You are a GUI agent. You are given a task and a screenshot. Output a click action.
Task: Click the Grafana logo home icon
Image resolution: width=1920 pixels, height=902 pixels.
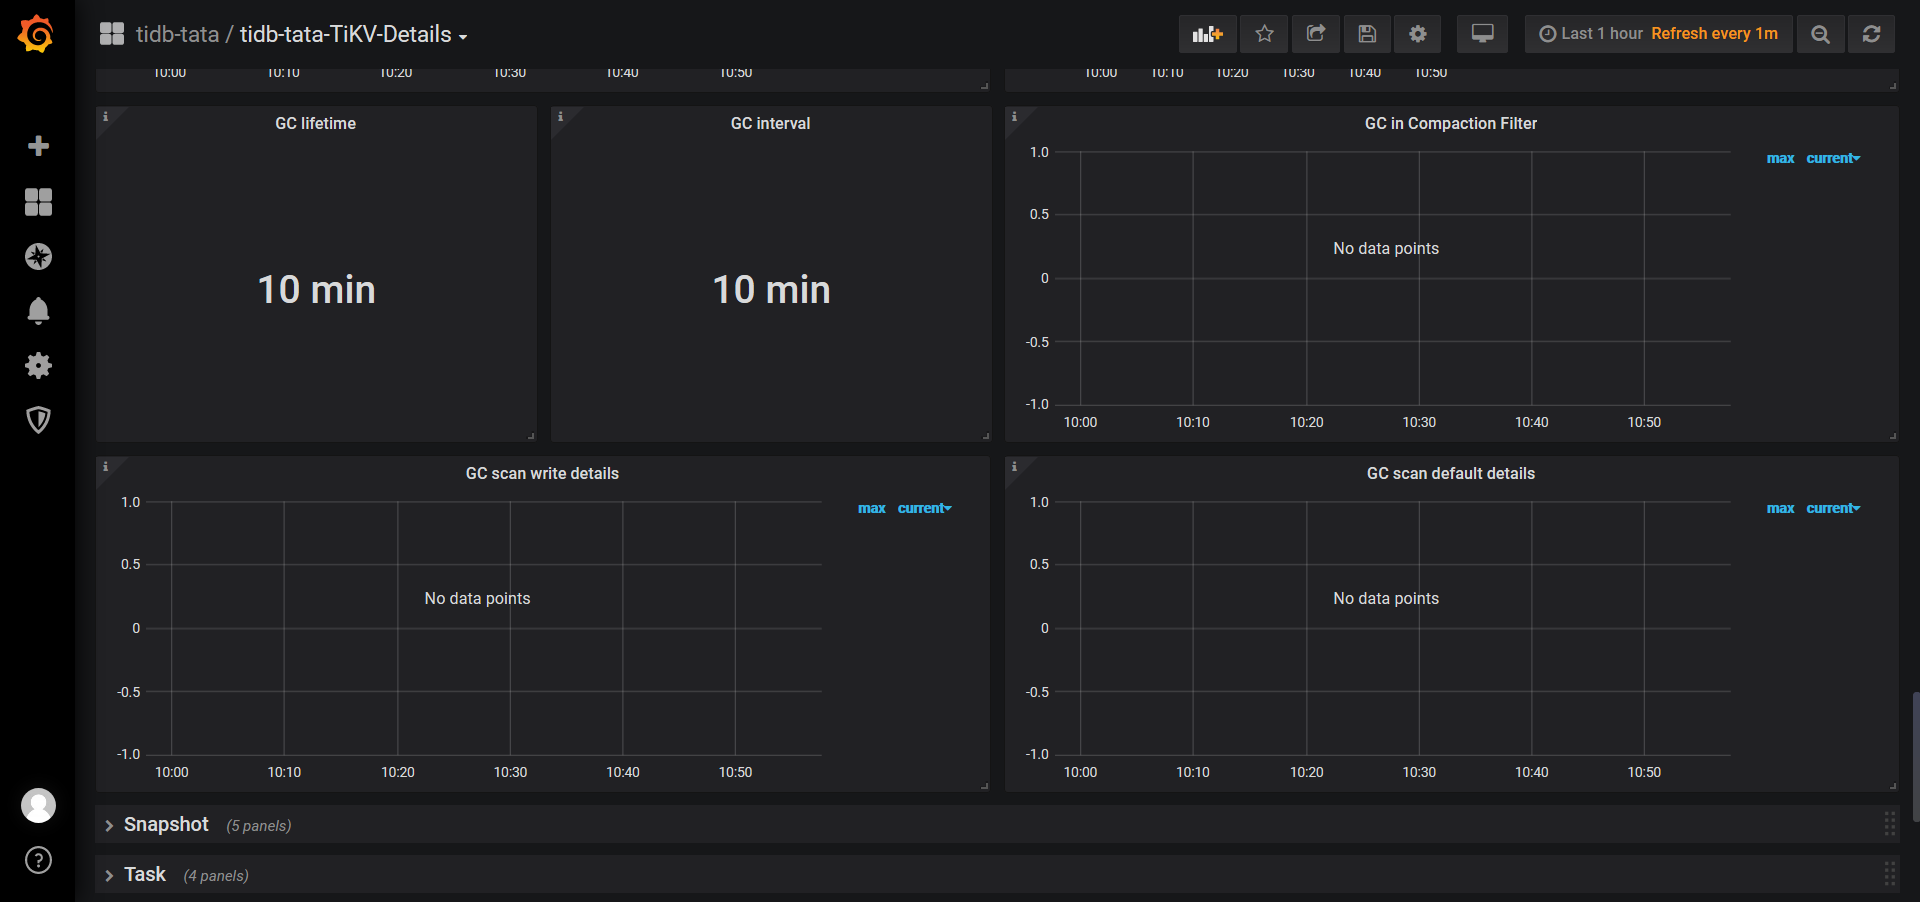tap(37, 34)
